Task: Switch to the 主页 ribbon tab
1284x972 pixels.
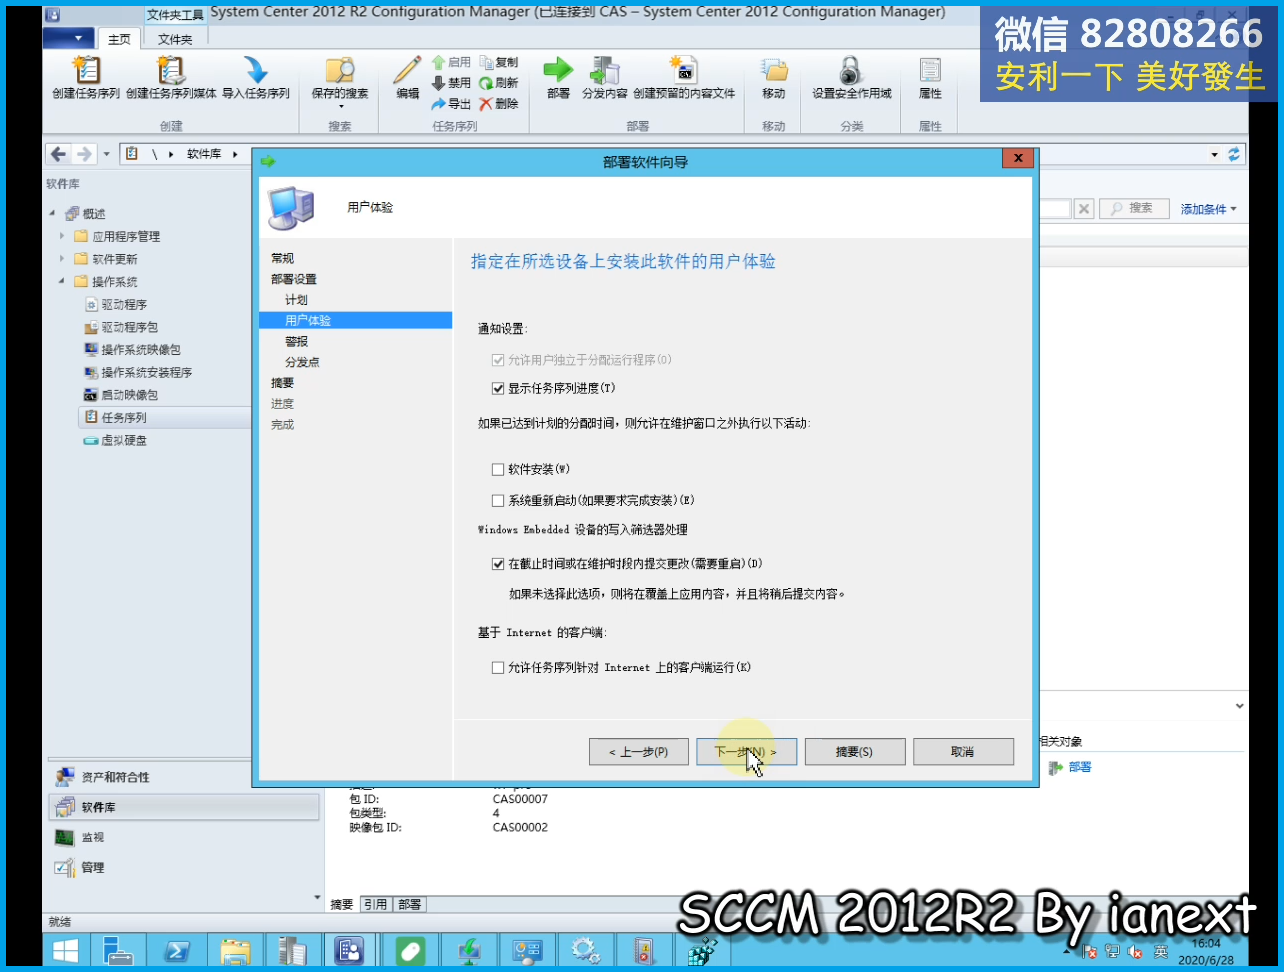Action: click(x=119, y=39)
